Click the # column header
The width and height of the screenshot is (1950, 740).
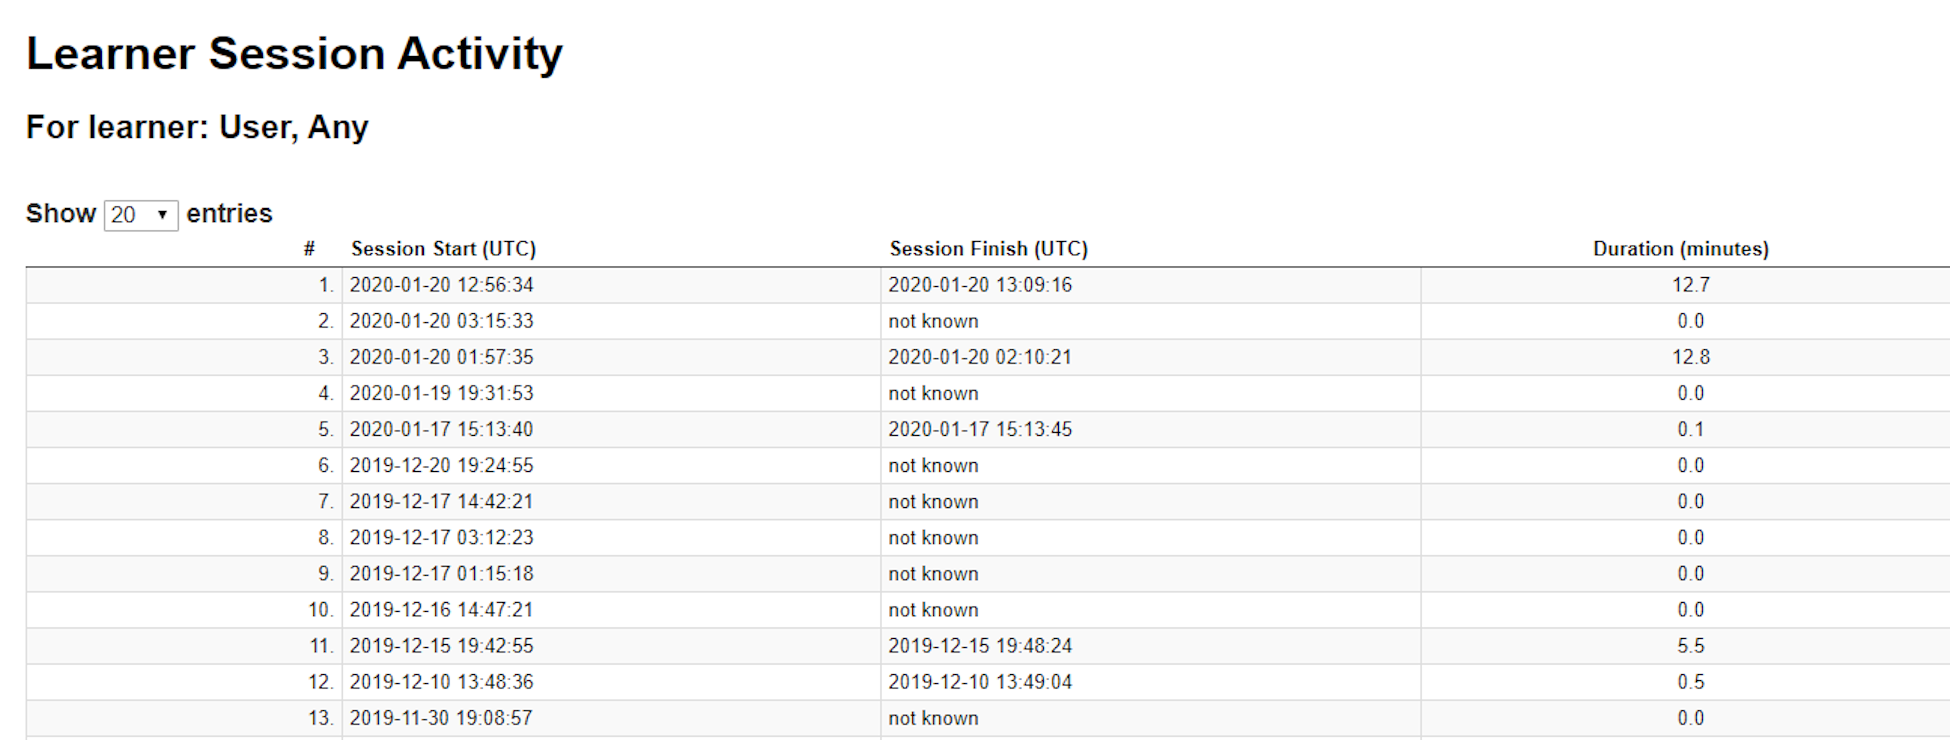tap(309, 249)
